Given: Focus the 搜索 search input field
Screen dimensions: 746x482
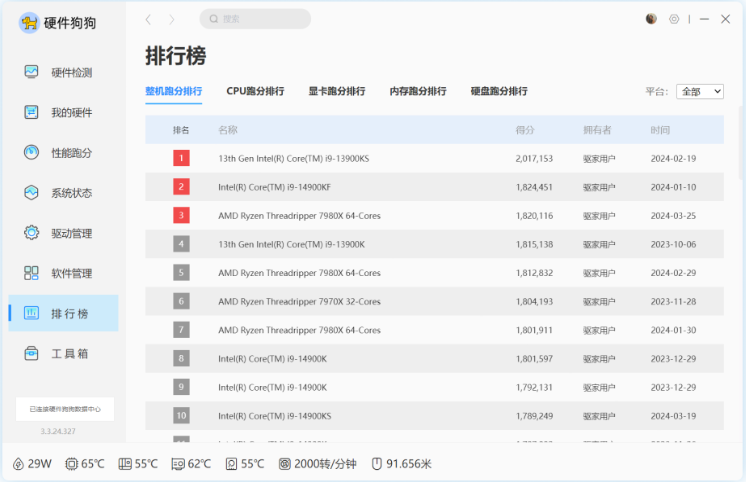Looking at the screenshot, I should tap(255, 19).
